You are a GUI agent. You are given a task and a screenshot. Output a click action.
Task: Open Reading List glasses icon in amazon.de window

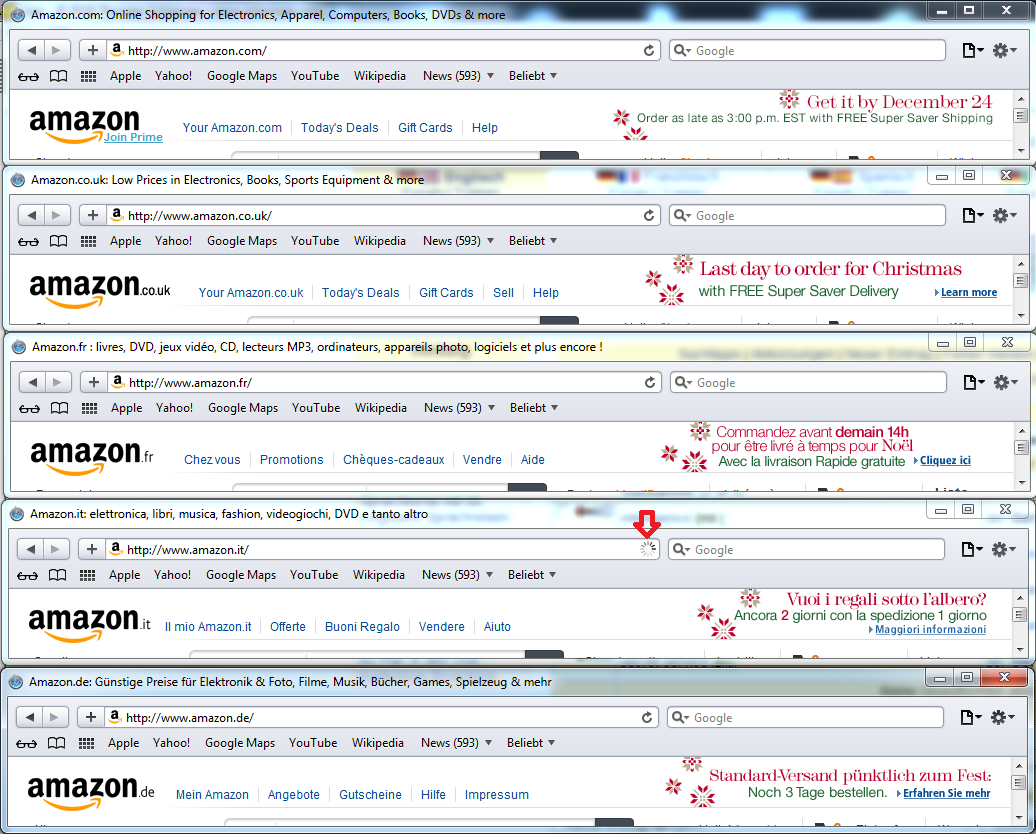pos(26,743)
